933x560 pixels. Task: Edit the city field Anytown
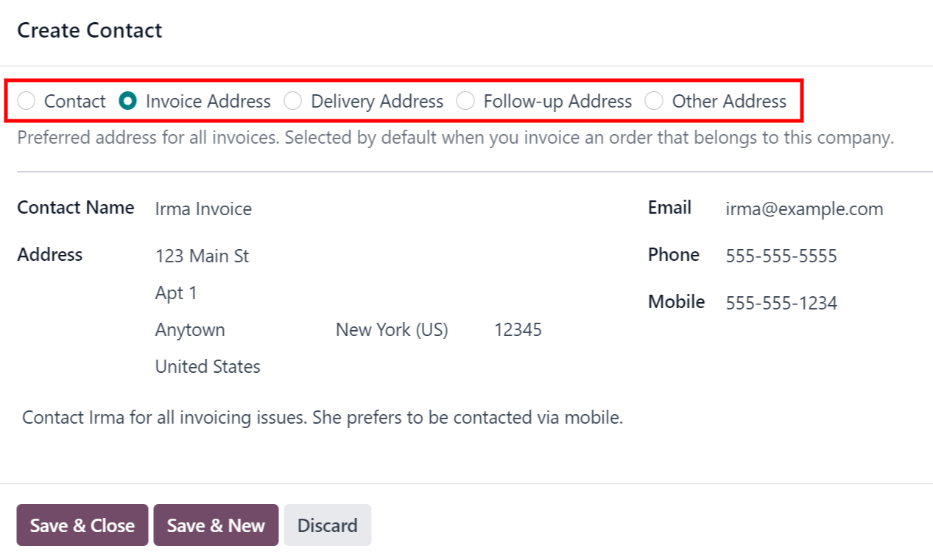point(190,330)
